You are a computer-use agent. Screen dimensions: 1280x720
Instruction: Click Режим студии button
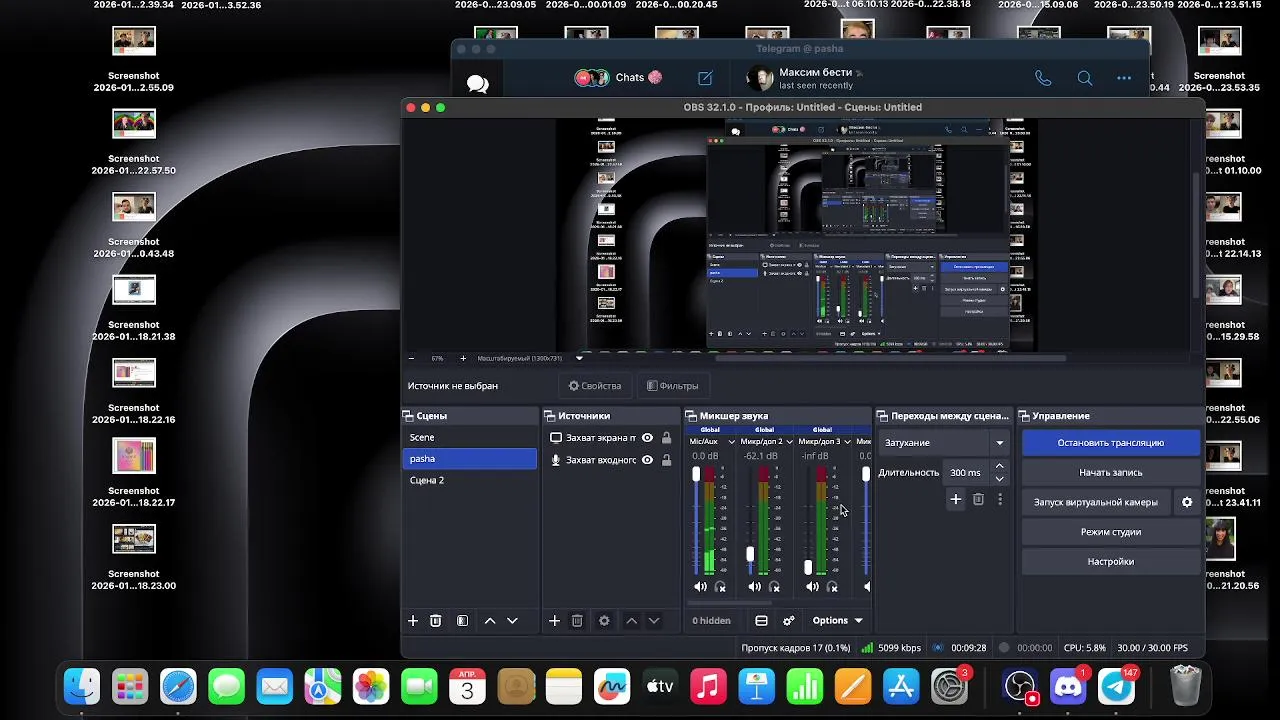1111,532
